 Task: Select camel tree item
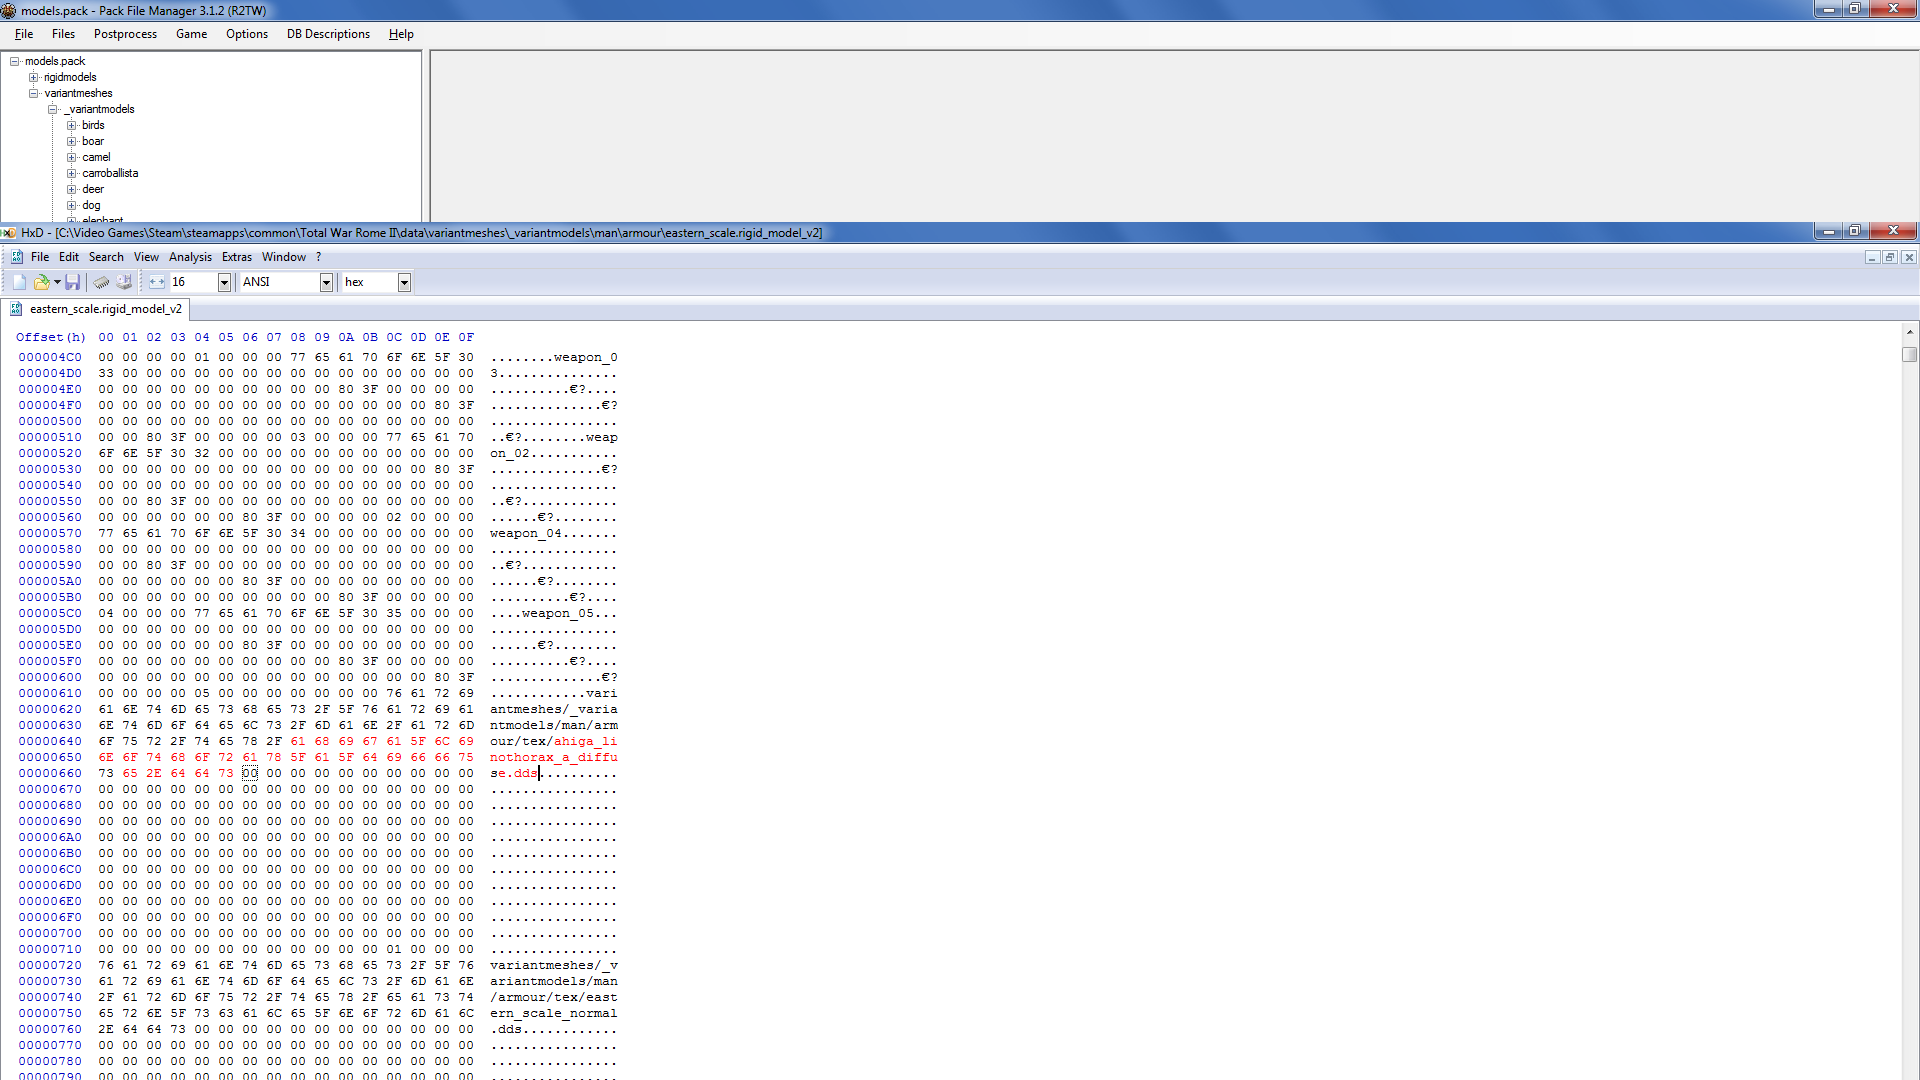pyautogui.click(x=96, y=157)
